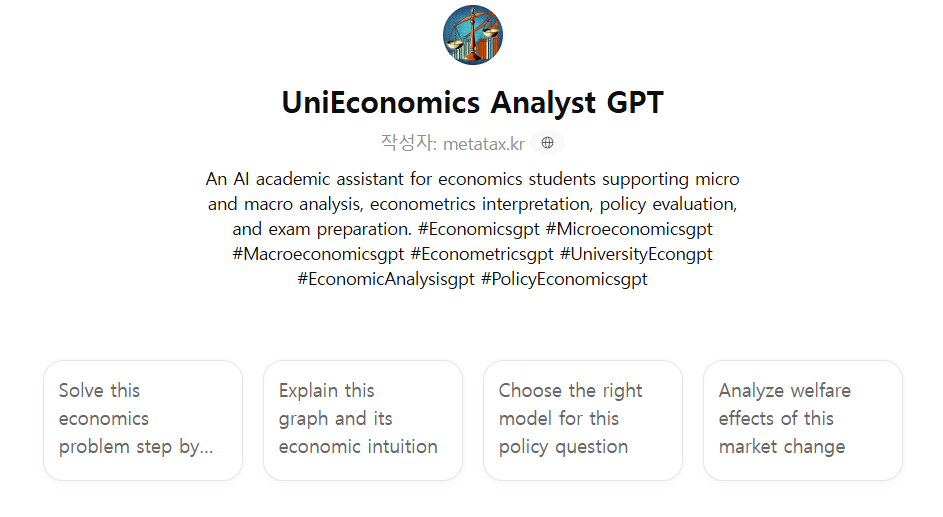The width and height of the screenshot is (943, 517).
Task: Click the UniEconomics Analyst GPT title
Action: click(x=472, y=102)
